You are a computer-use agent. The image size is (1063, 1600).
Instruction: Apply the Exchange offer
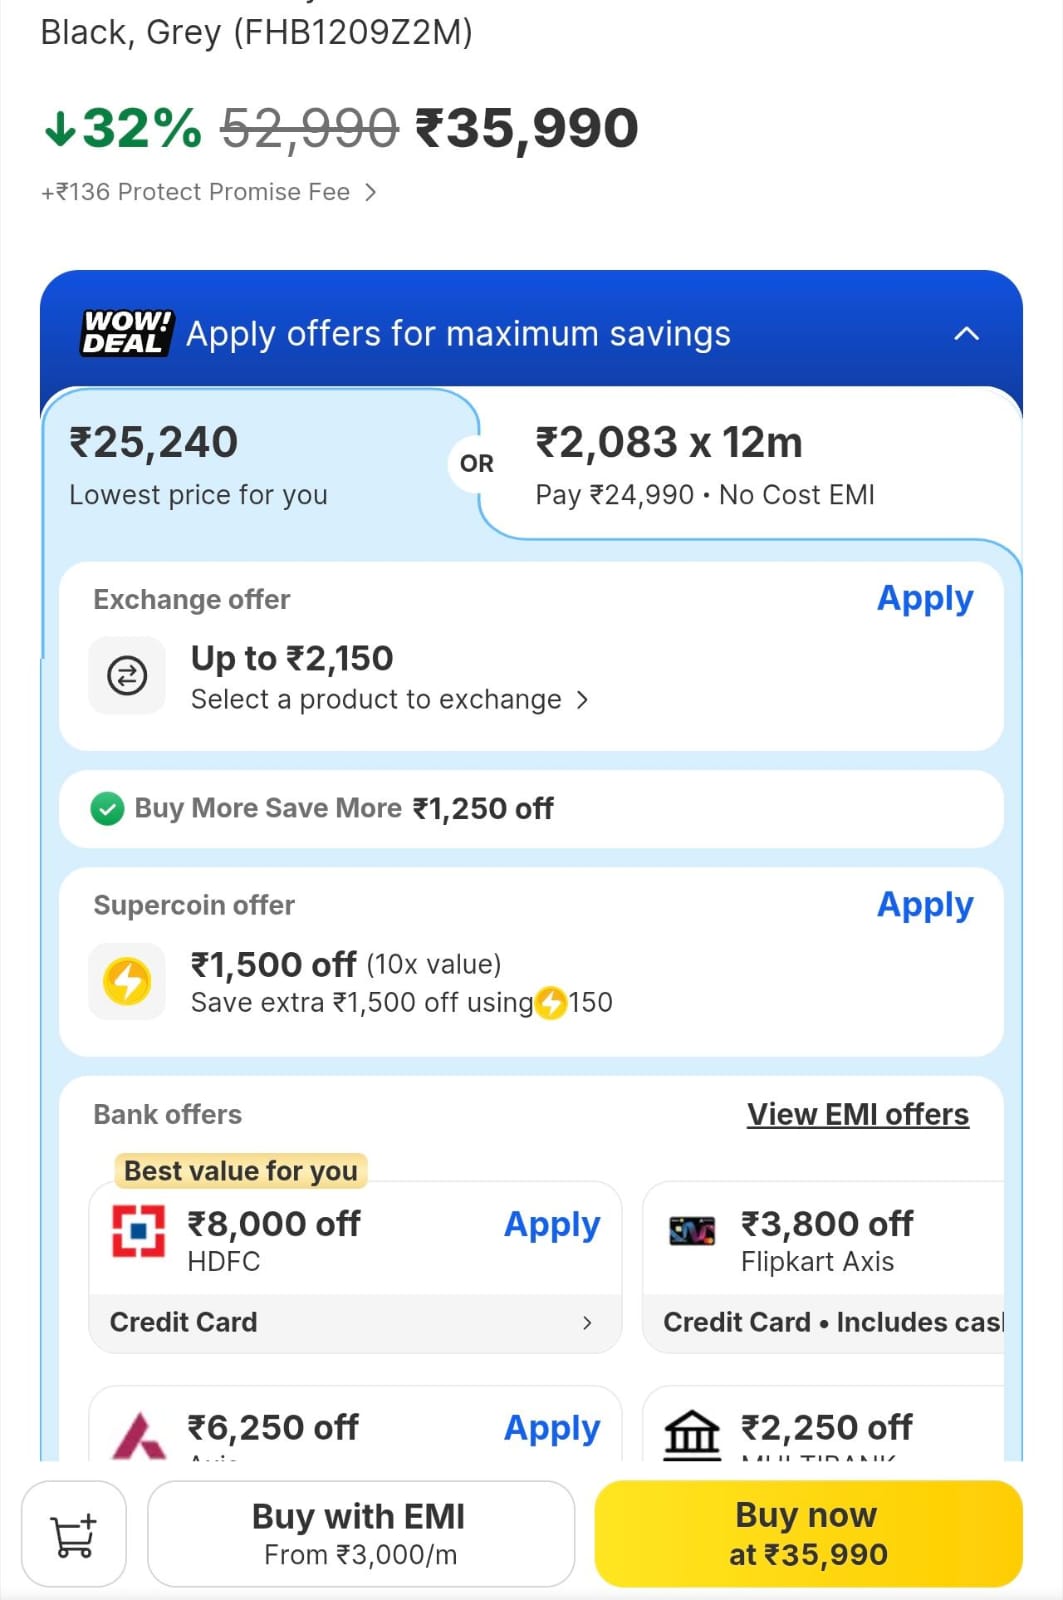click(x=924, y=598)
